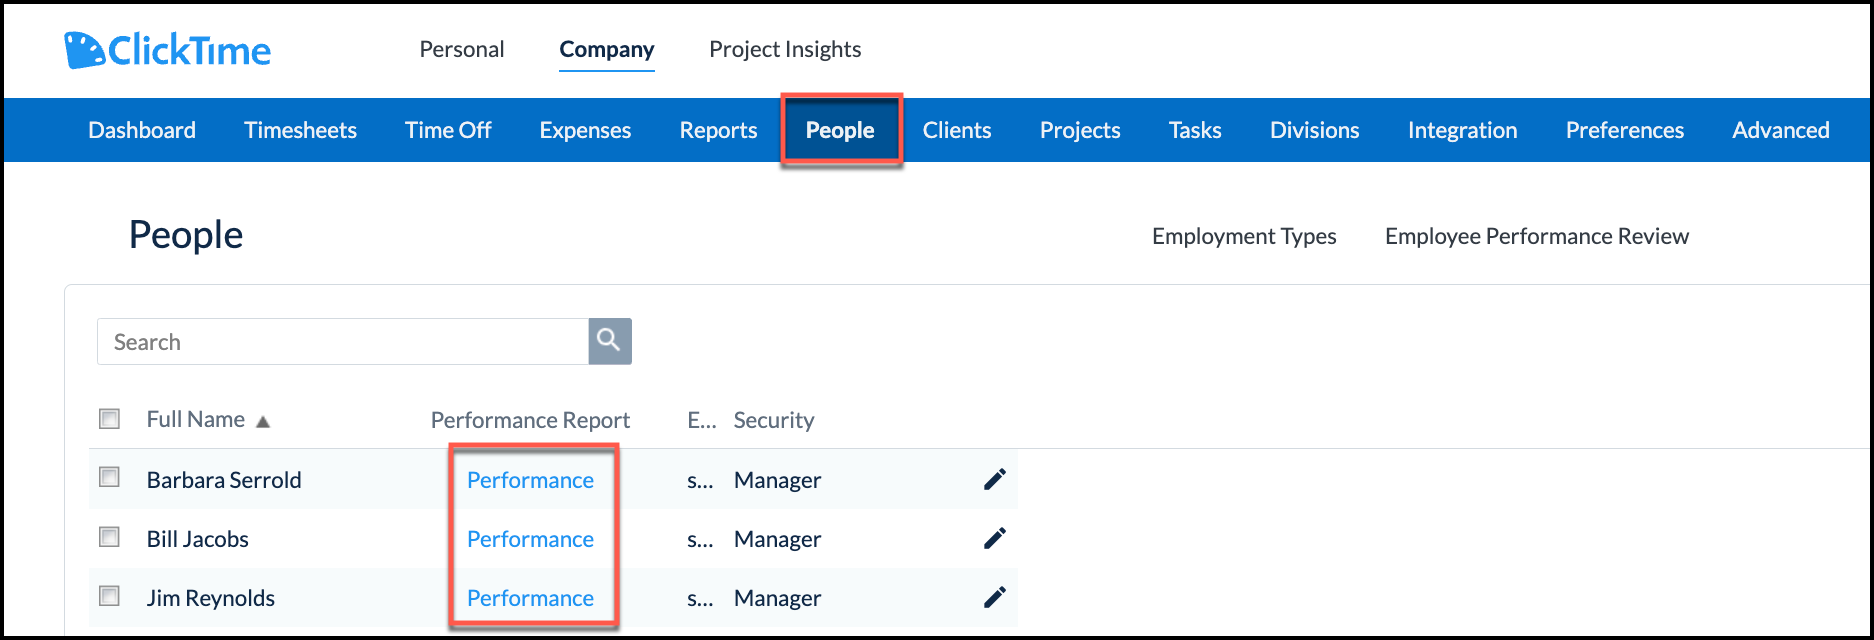The width and height of the screenshot is (1874, 640).
Task: Click the name Bill Jacobs
Action: (198, 539)
